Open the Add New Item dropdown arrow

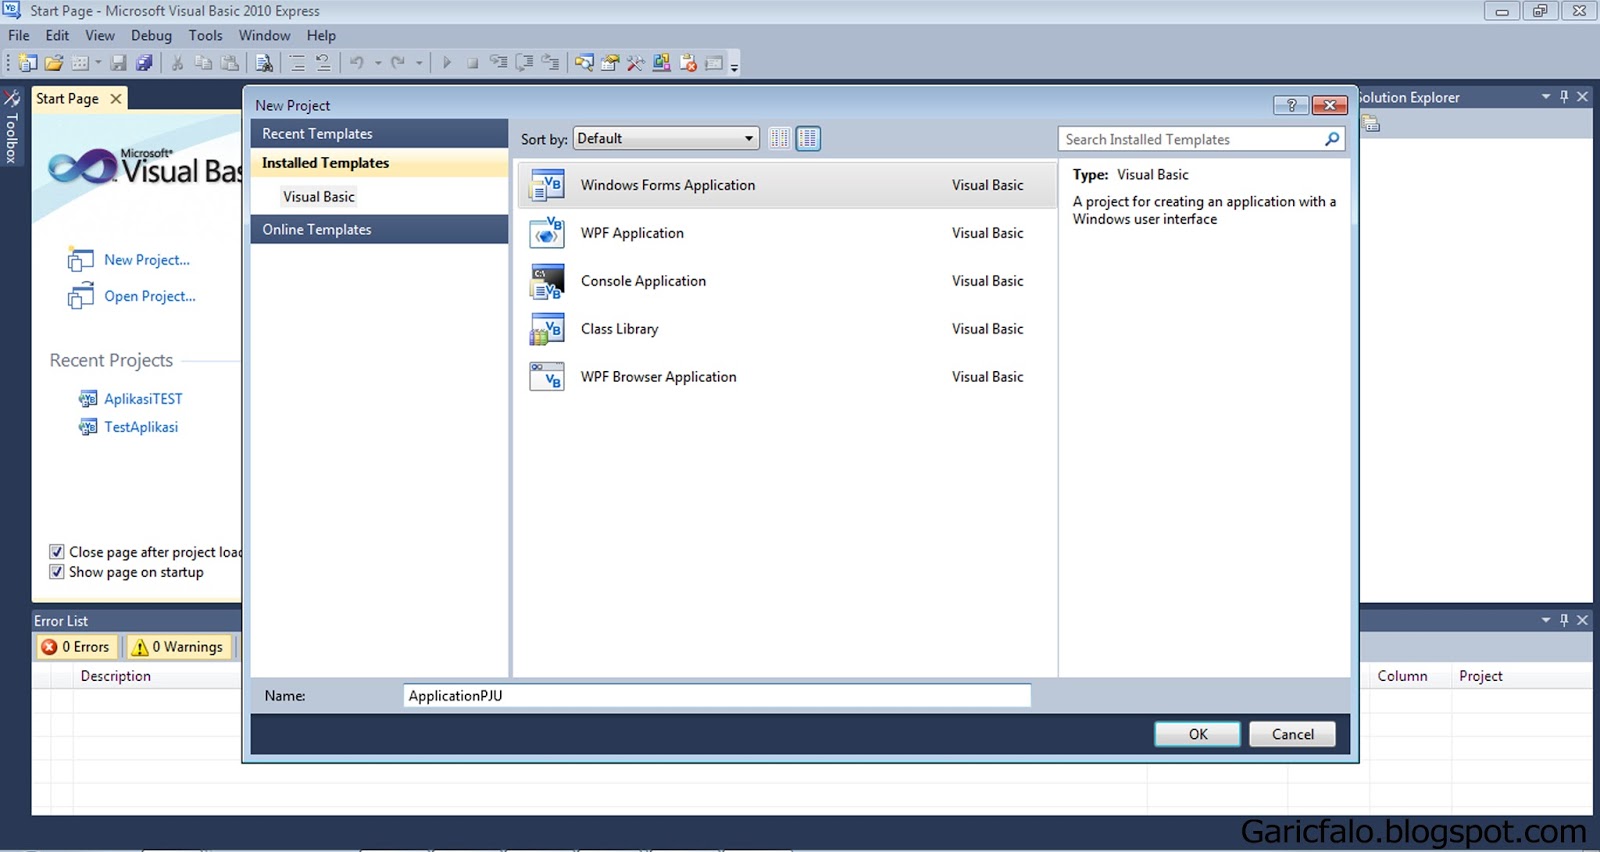point(98,63)
